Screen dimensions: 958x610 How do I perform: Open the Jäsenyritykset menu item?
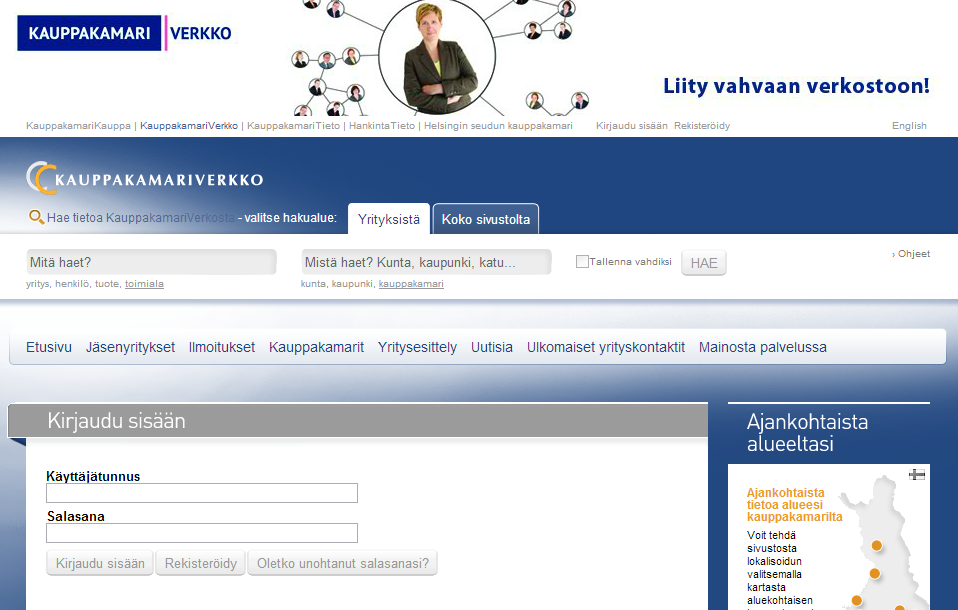click(130, 347)
